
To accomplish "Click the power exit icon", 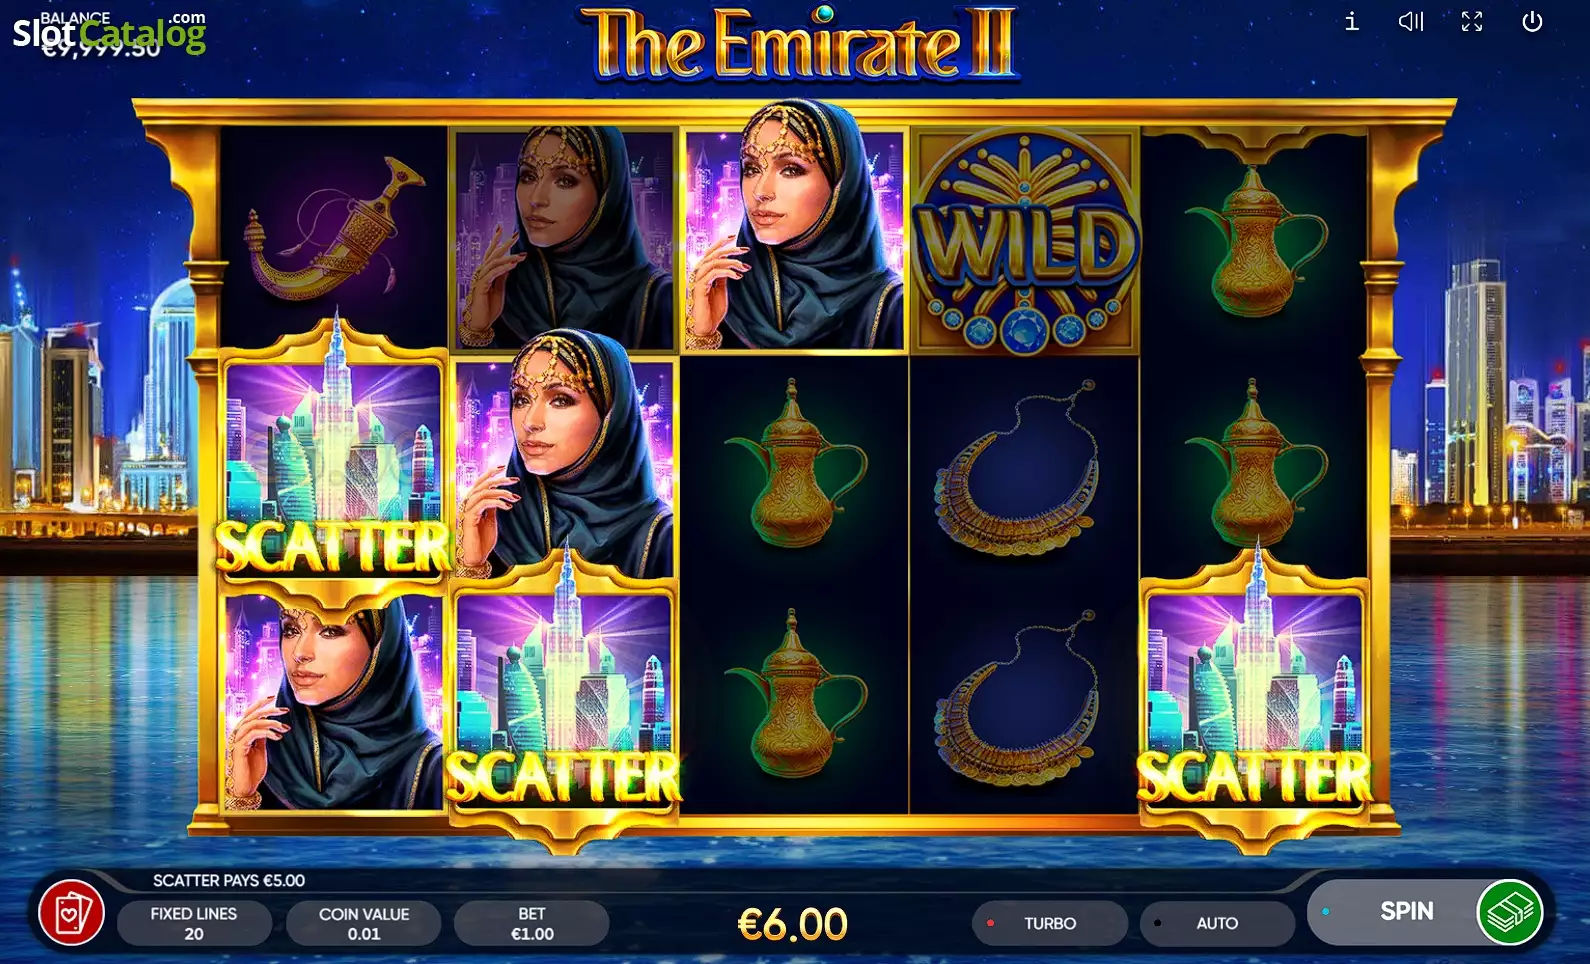I will pos(1532,21).
